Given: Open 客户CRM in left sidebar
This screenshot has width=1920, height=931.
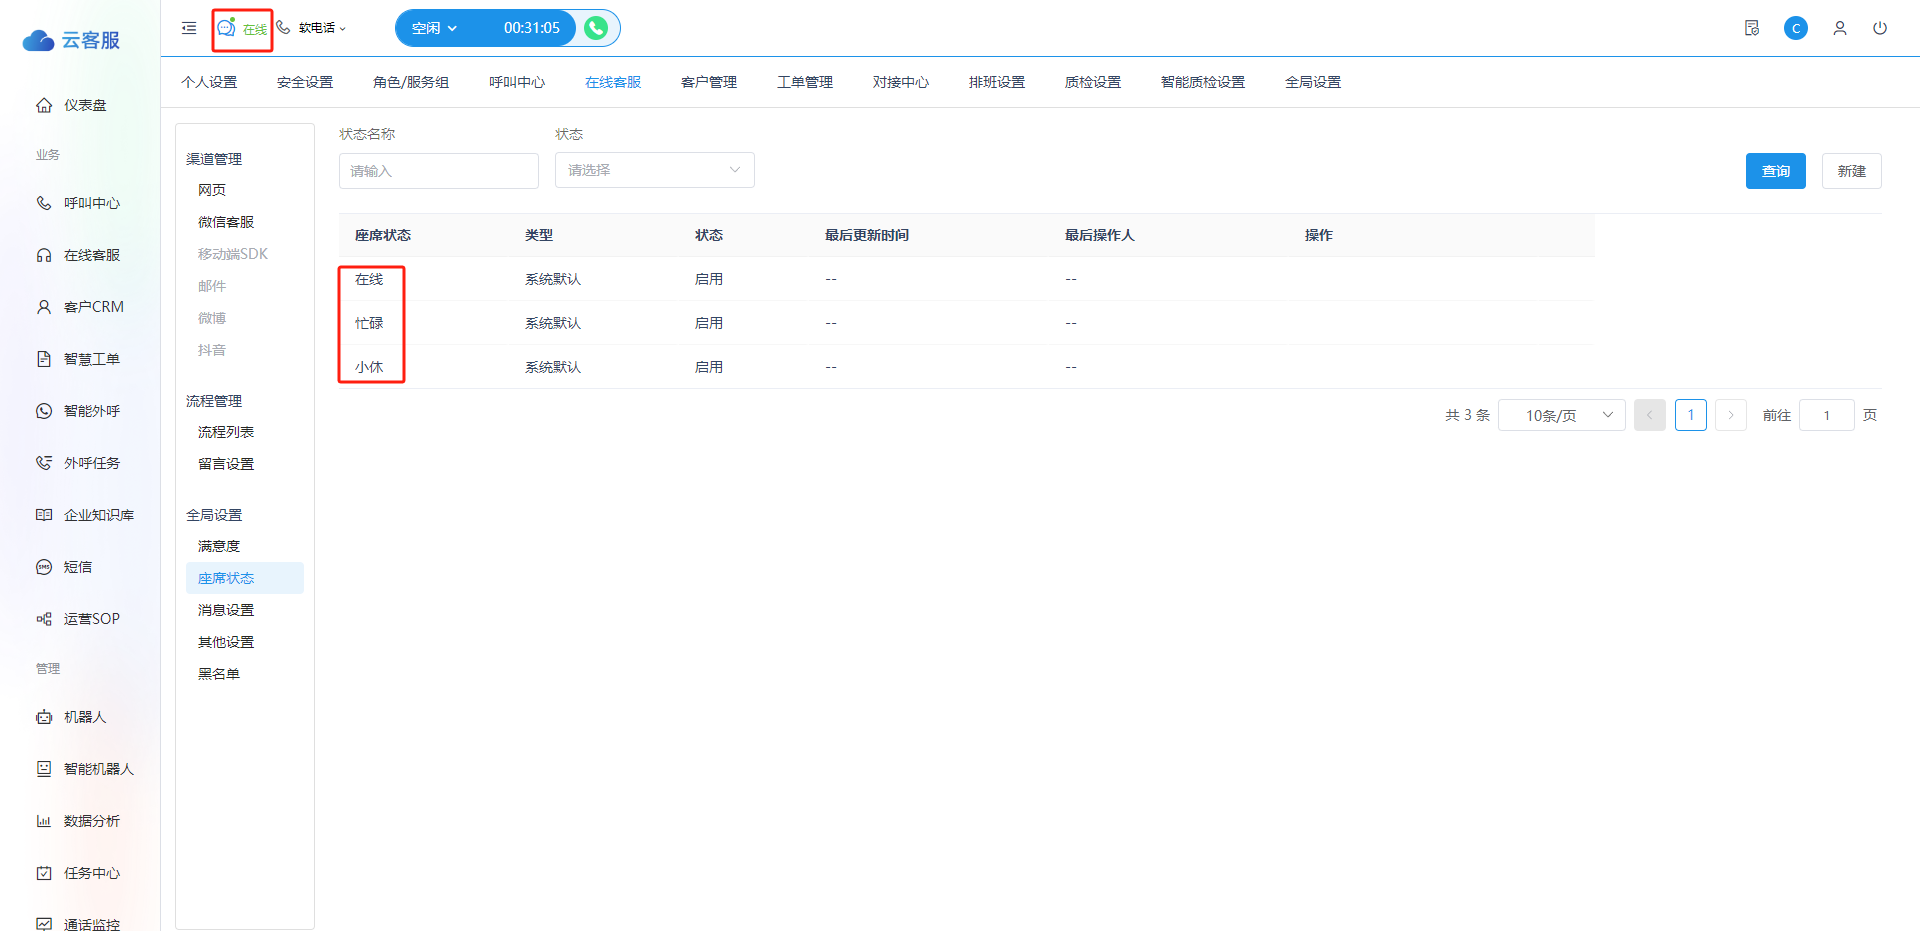Looking at the screenshot, I should tap(80, 307).
